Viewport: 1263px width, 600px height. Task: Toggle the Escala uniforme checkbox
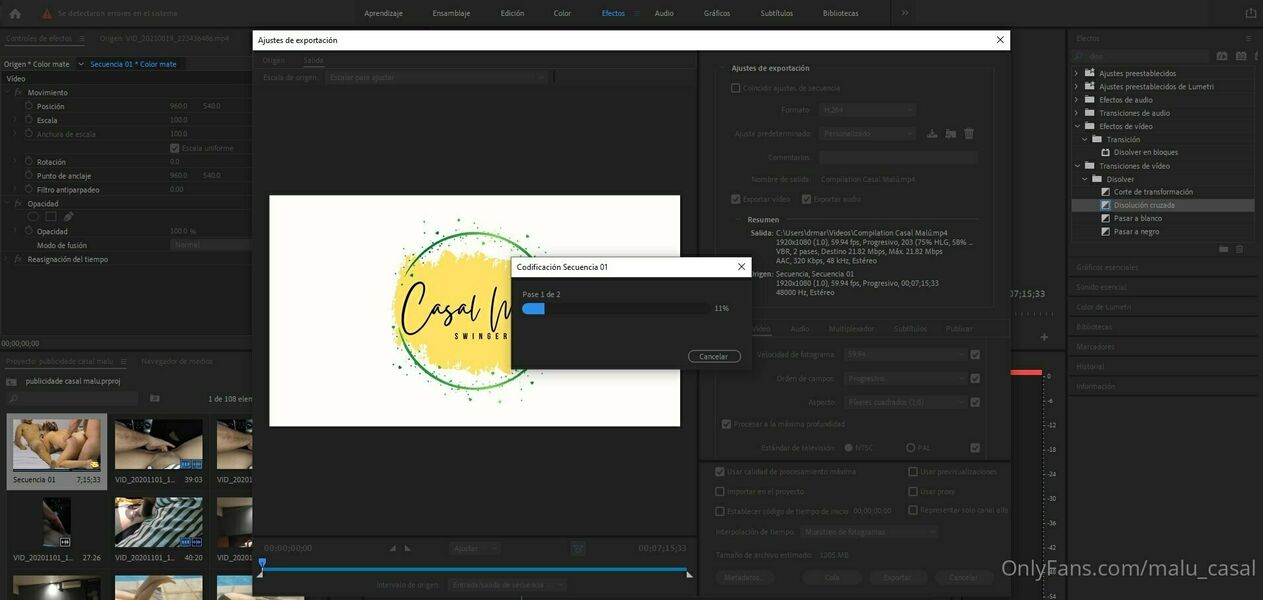pos(175,148)
